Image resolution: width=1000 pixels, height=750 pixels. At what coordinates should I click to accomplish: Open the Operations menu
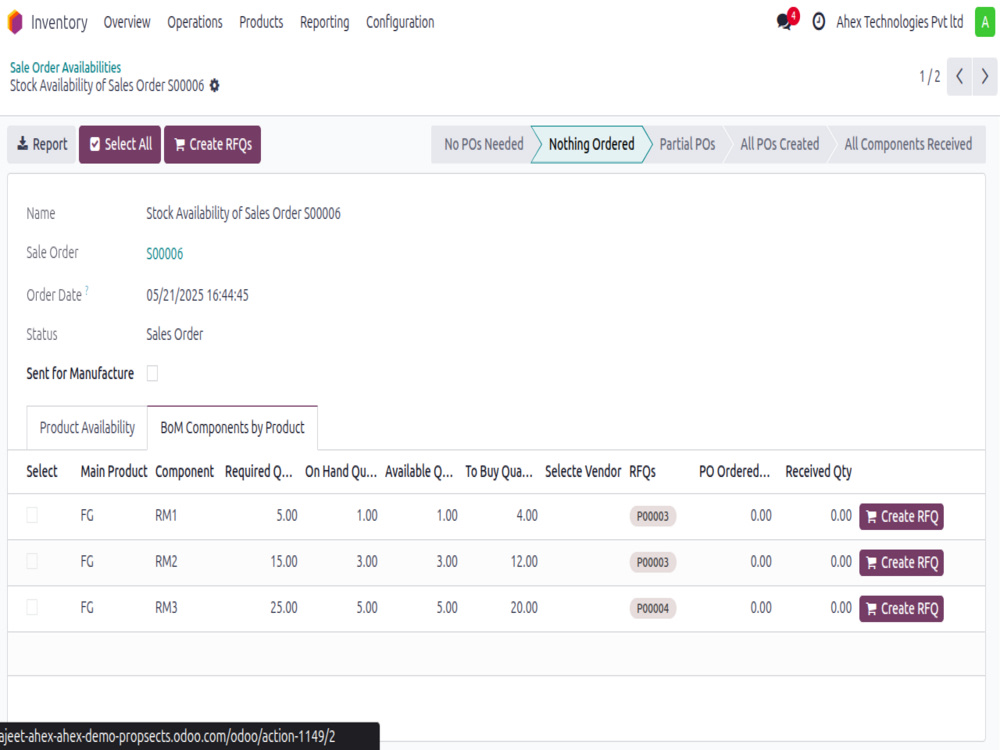[195, 22]
